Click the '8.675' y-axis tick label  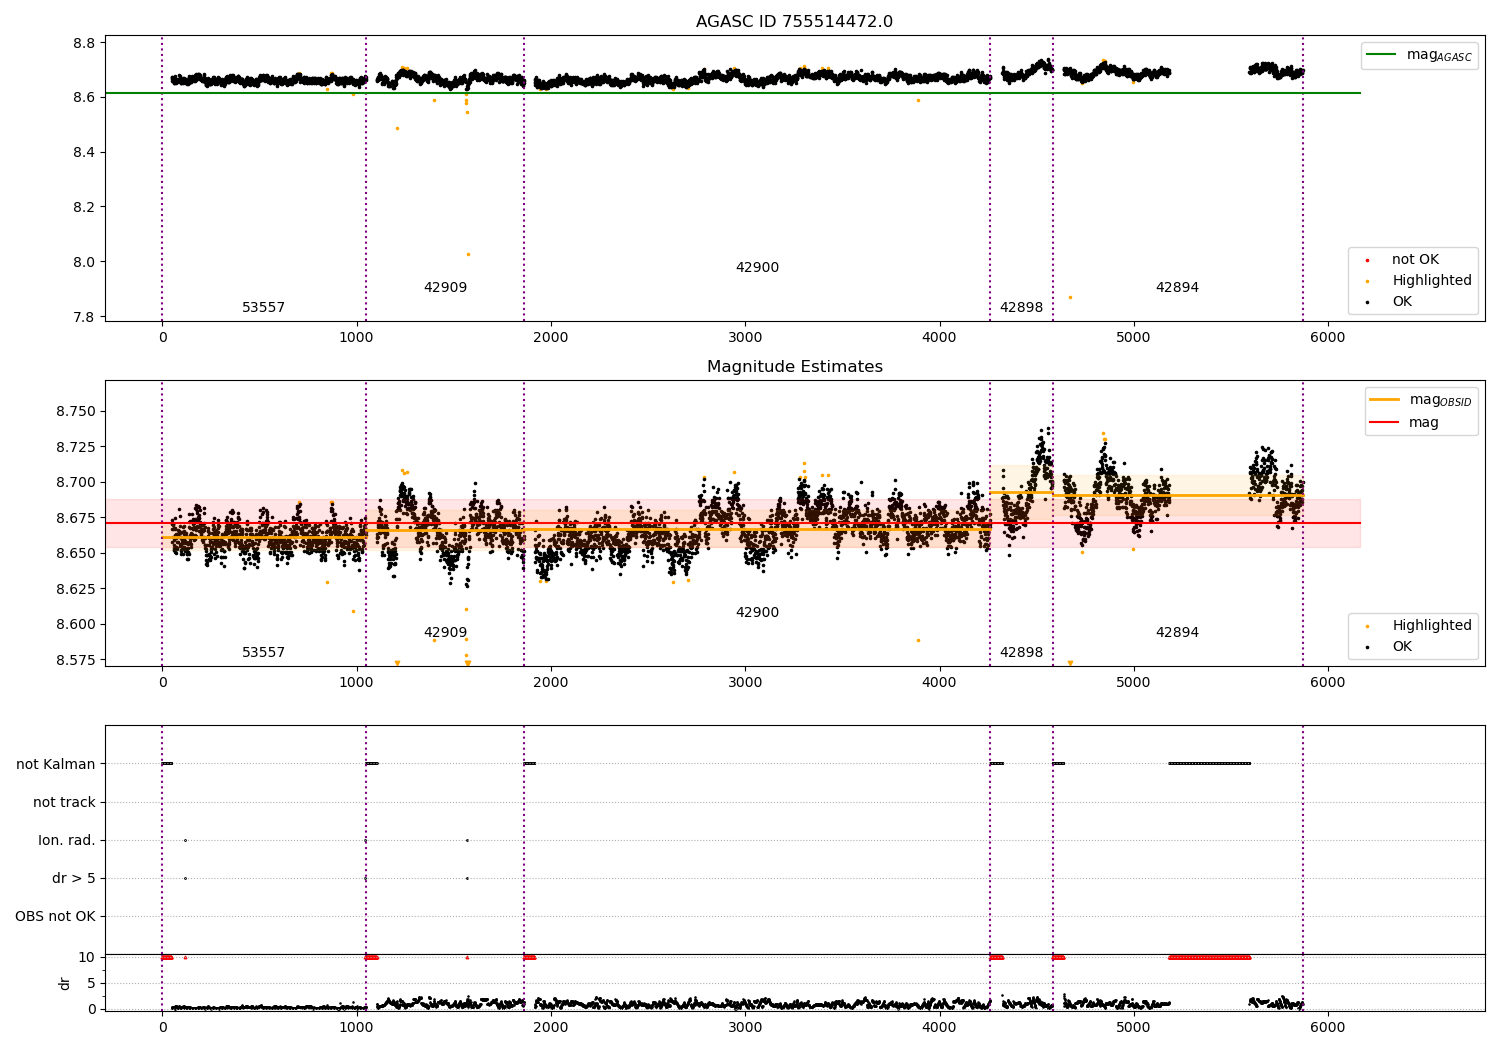click(x=76, y=518)
